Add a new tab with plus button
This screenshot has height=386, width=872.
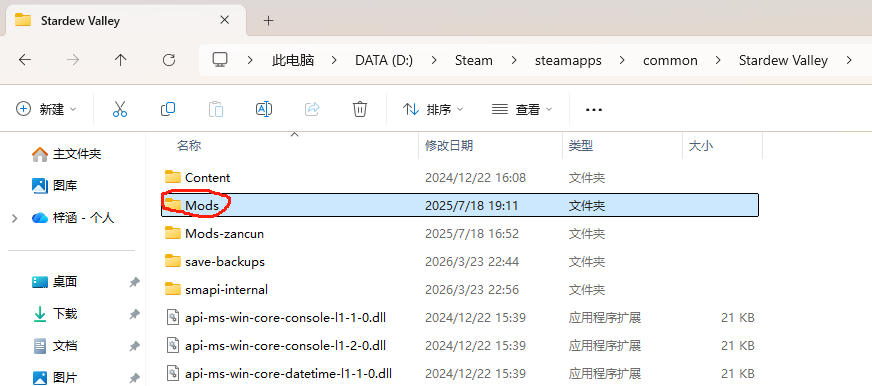[269, 21]
